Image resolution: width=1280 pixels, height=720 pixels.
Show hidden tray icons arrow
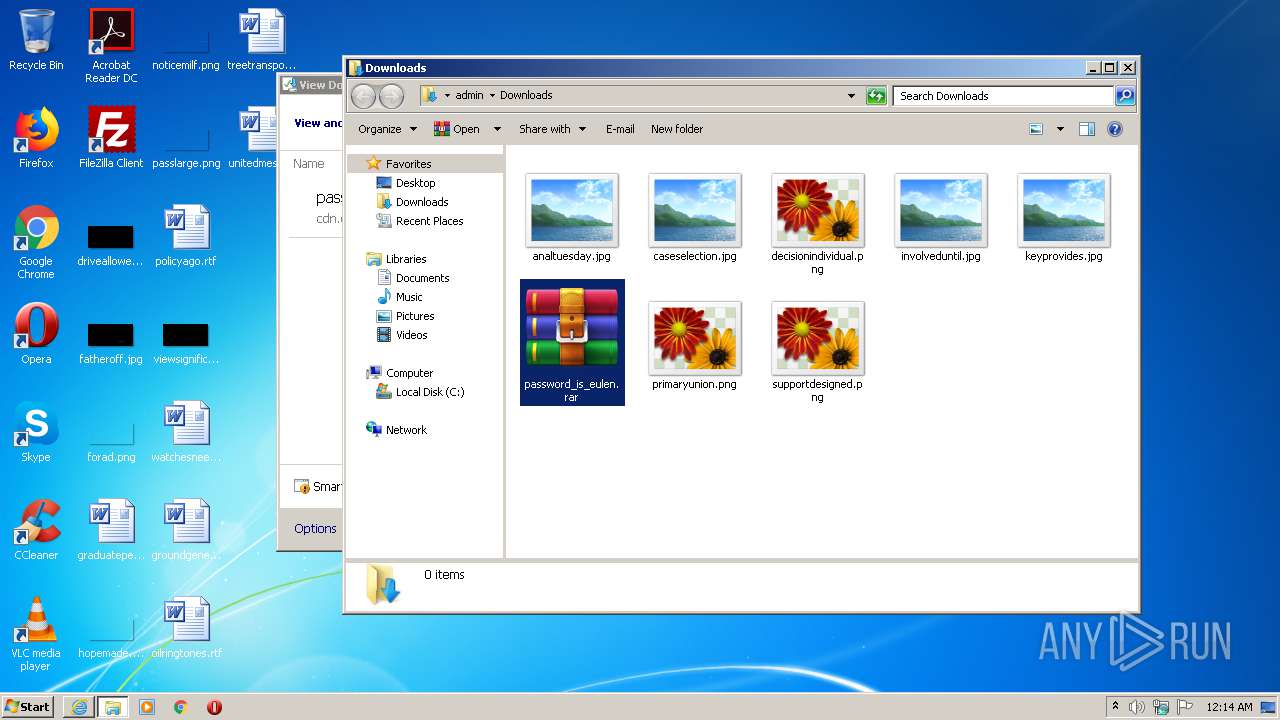point(1115,707)
